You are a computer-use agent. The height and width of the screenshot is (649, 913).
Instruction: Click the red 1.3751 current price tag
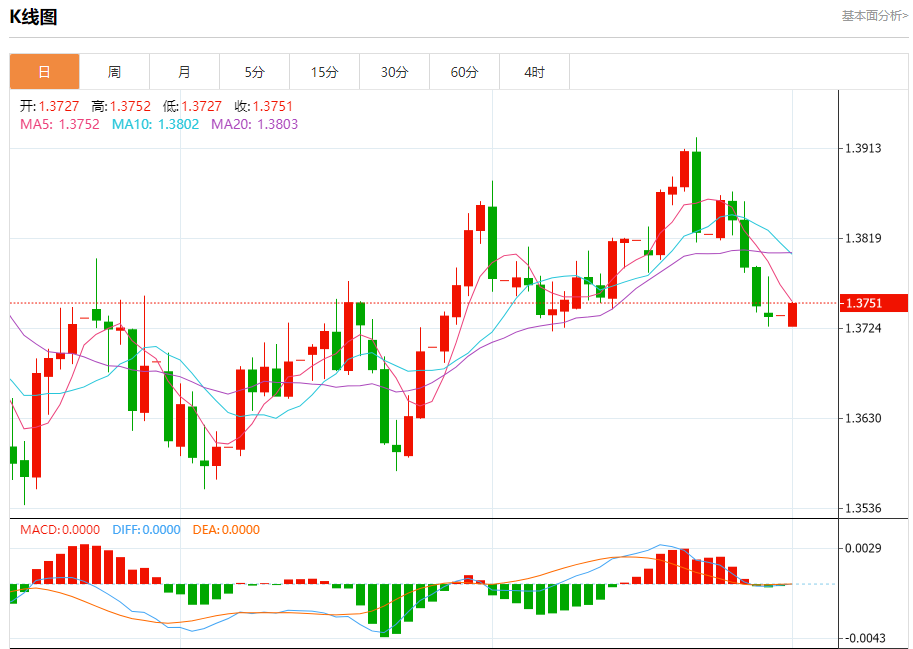(x=874, y=303)
